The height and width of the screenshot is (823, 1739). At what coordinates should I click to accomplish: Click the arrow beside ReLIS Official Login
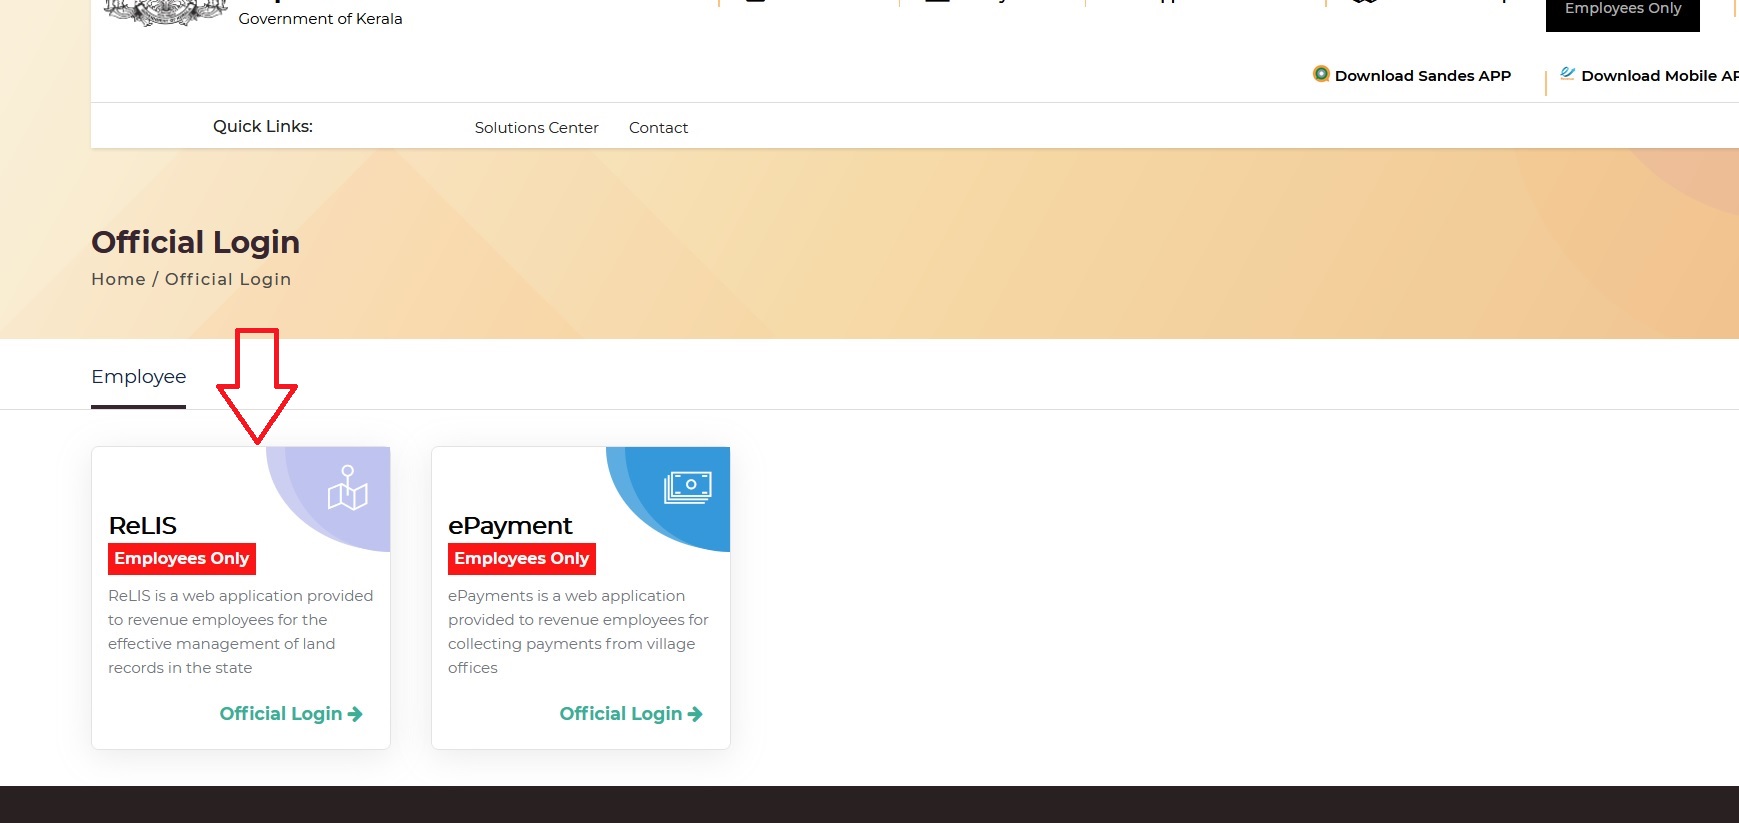355,714
